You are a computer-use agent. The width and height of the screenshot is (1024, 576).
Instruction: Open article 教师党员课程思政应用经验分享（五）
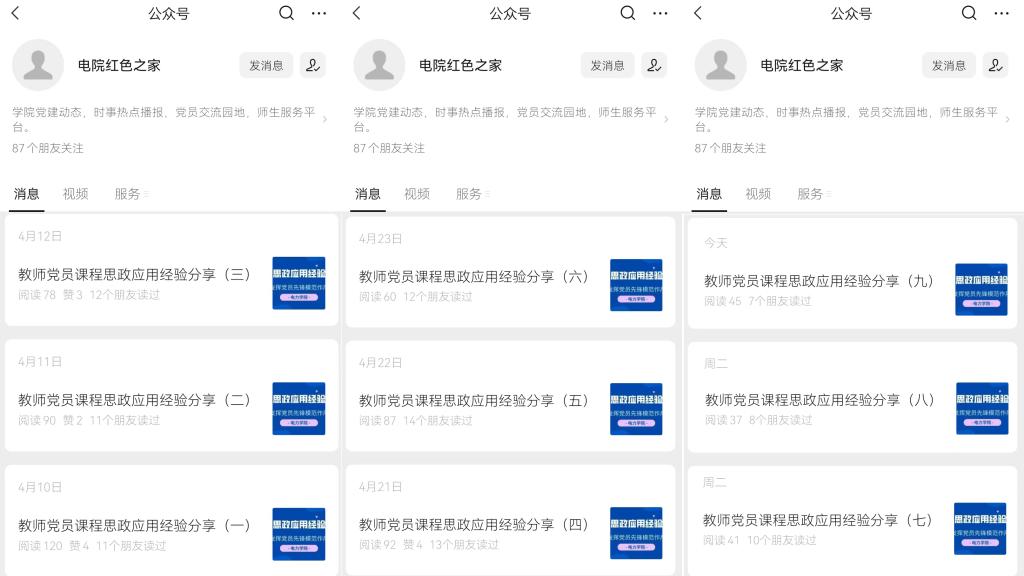tap(474, 400)
